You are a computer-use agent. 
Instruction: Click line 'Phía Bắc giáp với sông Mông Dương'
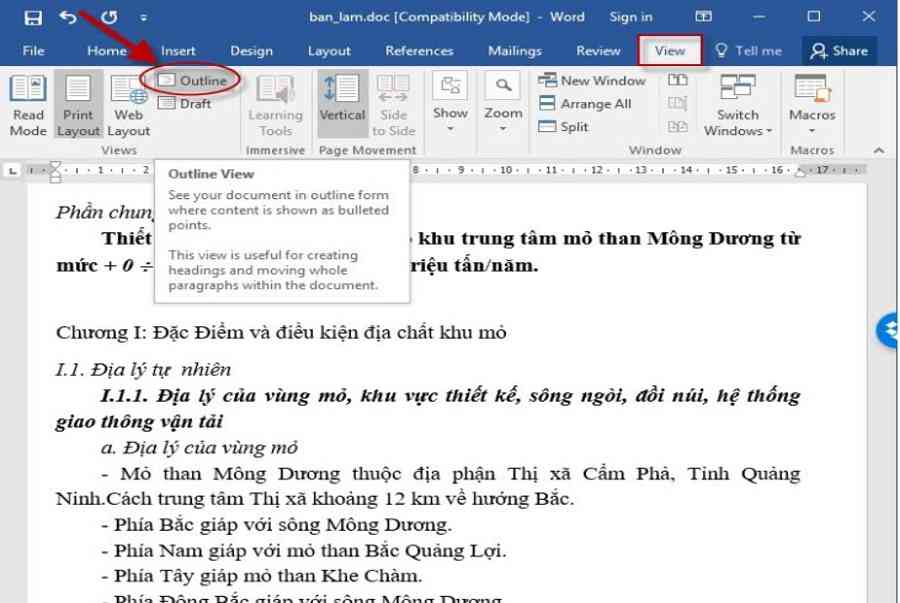pyautogui.click(x=277, y=524)
